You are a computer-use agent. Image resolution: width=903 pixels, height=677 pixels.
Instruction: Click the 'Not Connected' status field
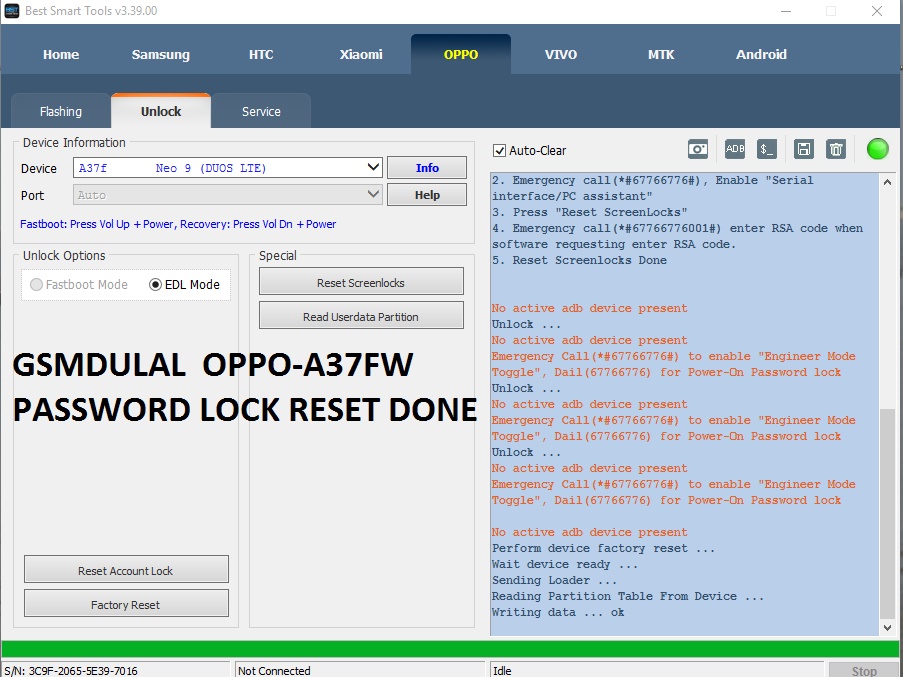tap(361, 671)
